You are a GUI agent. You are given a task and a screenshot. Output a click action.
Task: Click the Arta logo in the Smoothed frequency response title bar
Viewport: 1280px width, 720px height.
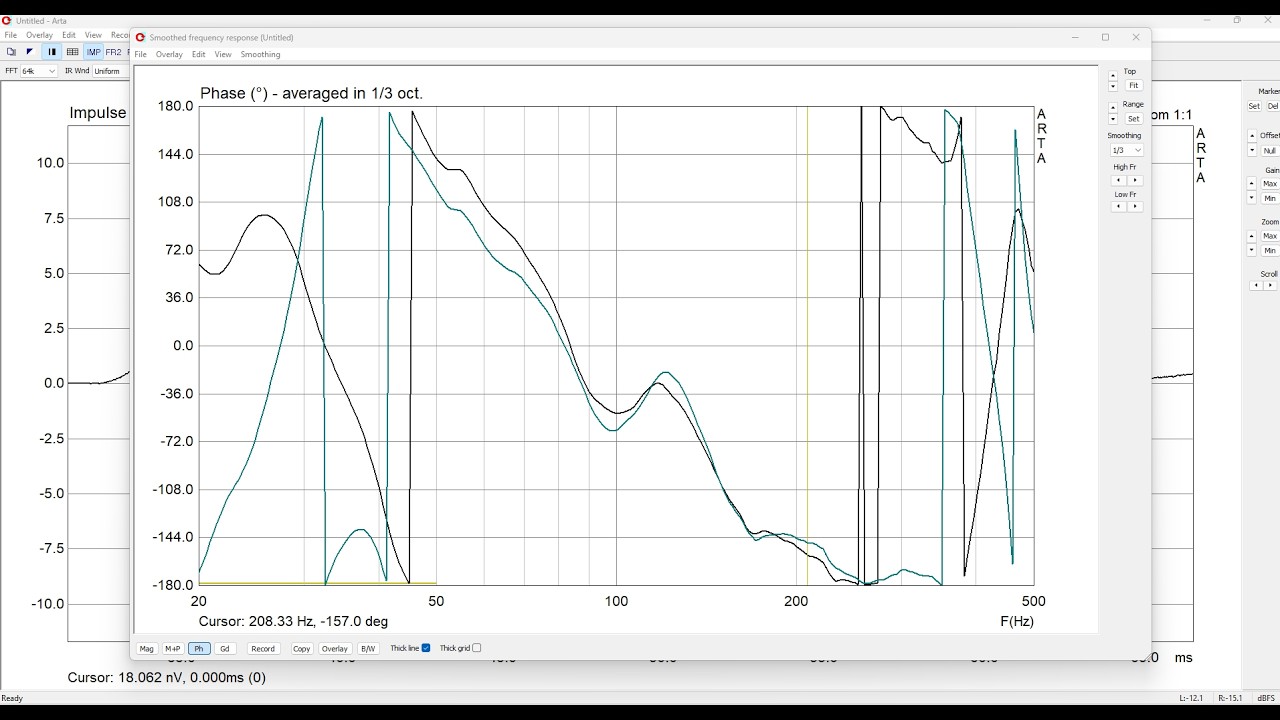pos(140,37)
